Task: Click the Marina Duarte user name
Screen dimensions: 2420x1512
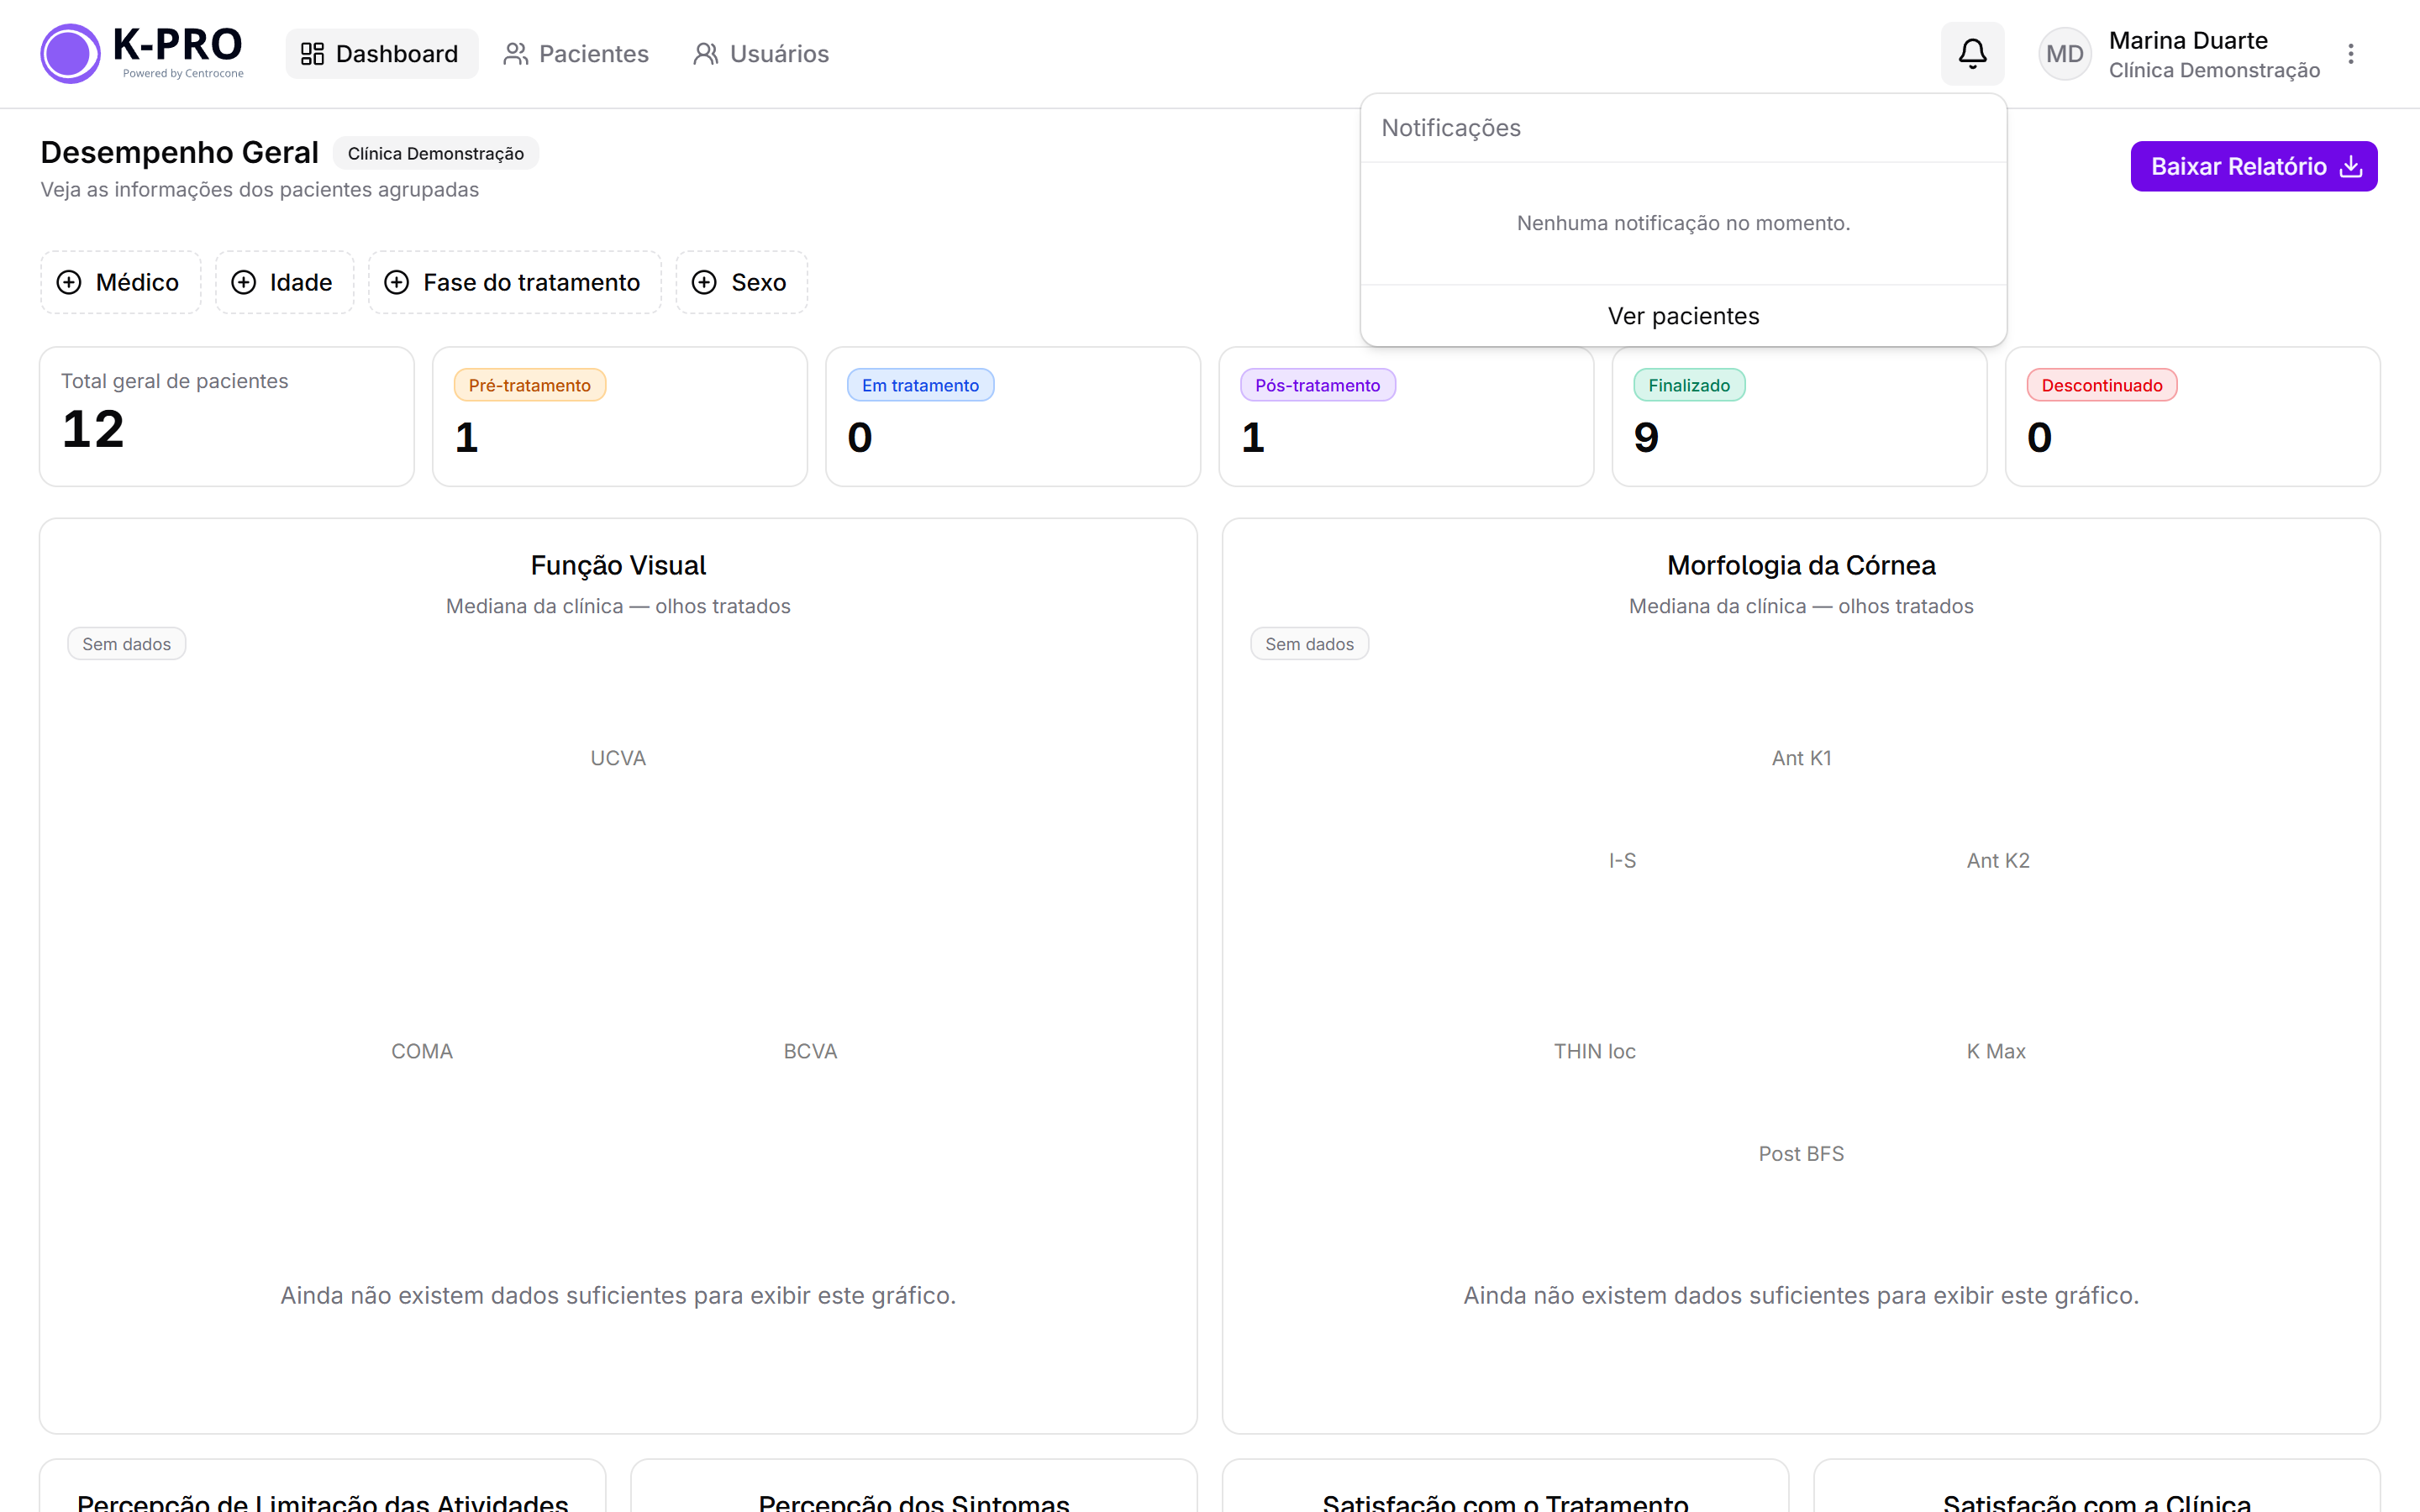Action: [2188, 40]
